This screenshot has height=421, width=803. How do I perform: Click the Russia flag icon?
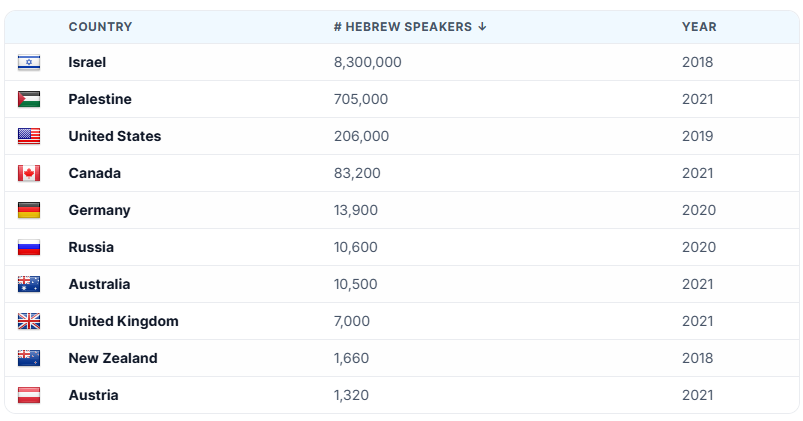[x=29, y=247]
